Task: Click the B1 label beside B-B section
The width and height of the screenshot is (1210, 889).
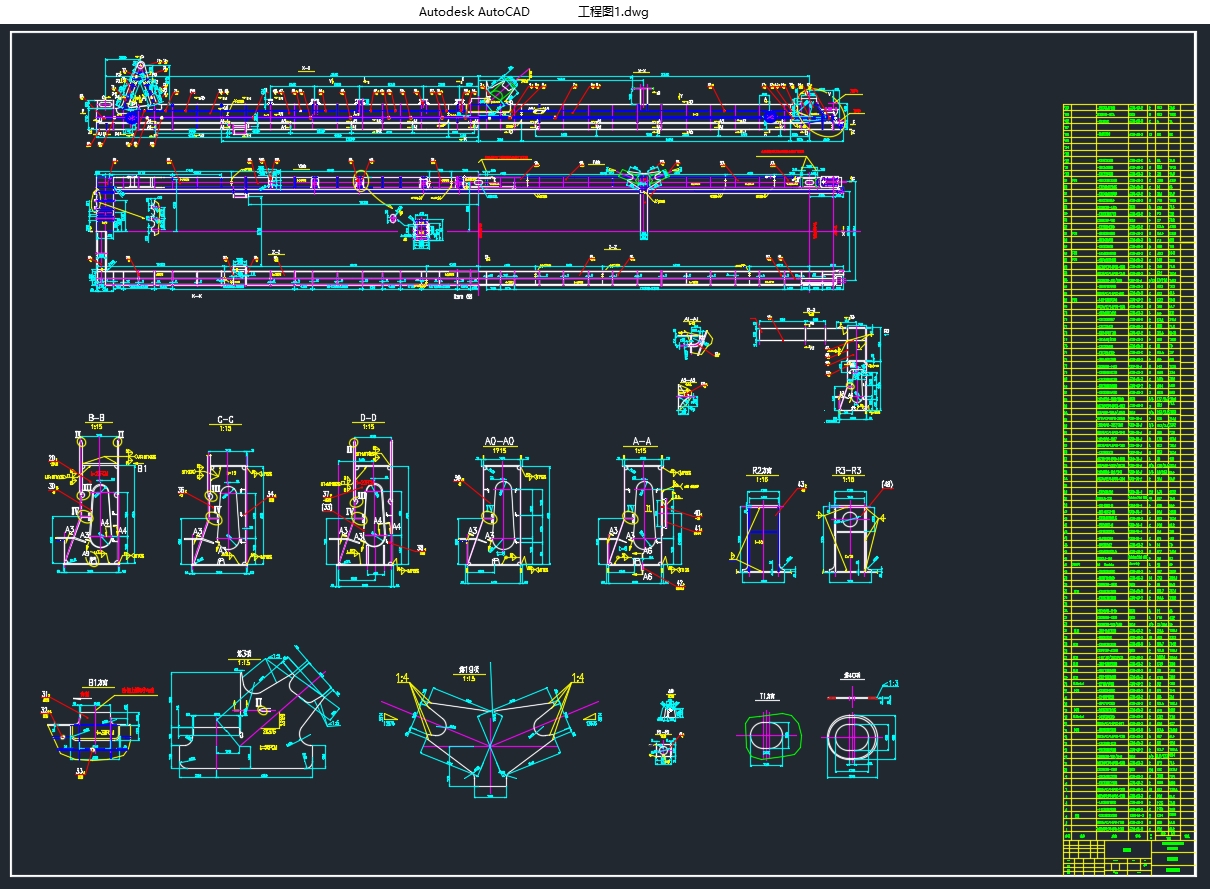Action: [x=142, y=468]
